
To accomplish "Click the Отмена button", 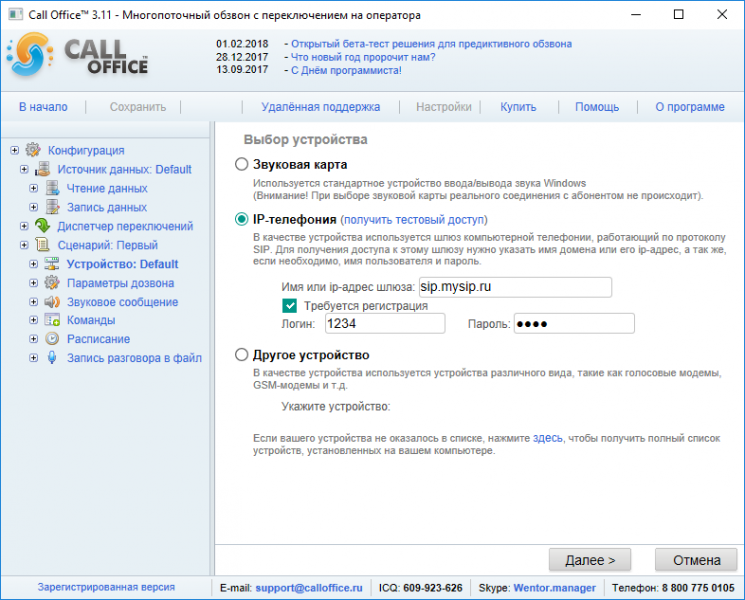I will click(x=696, y=560).
